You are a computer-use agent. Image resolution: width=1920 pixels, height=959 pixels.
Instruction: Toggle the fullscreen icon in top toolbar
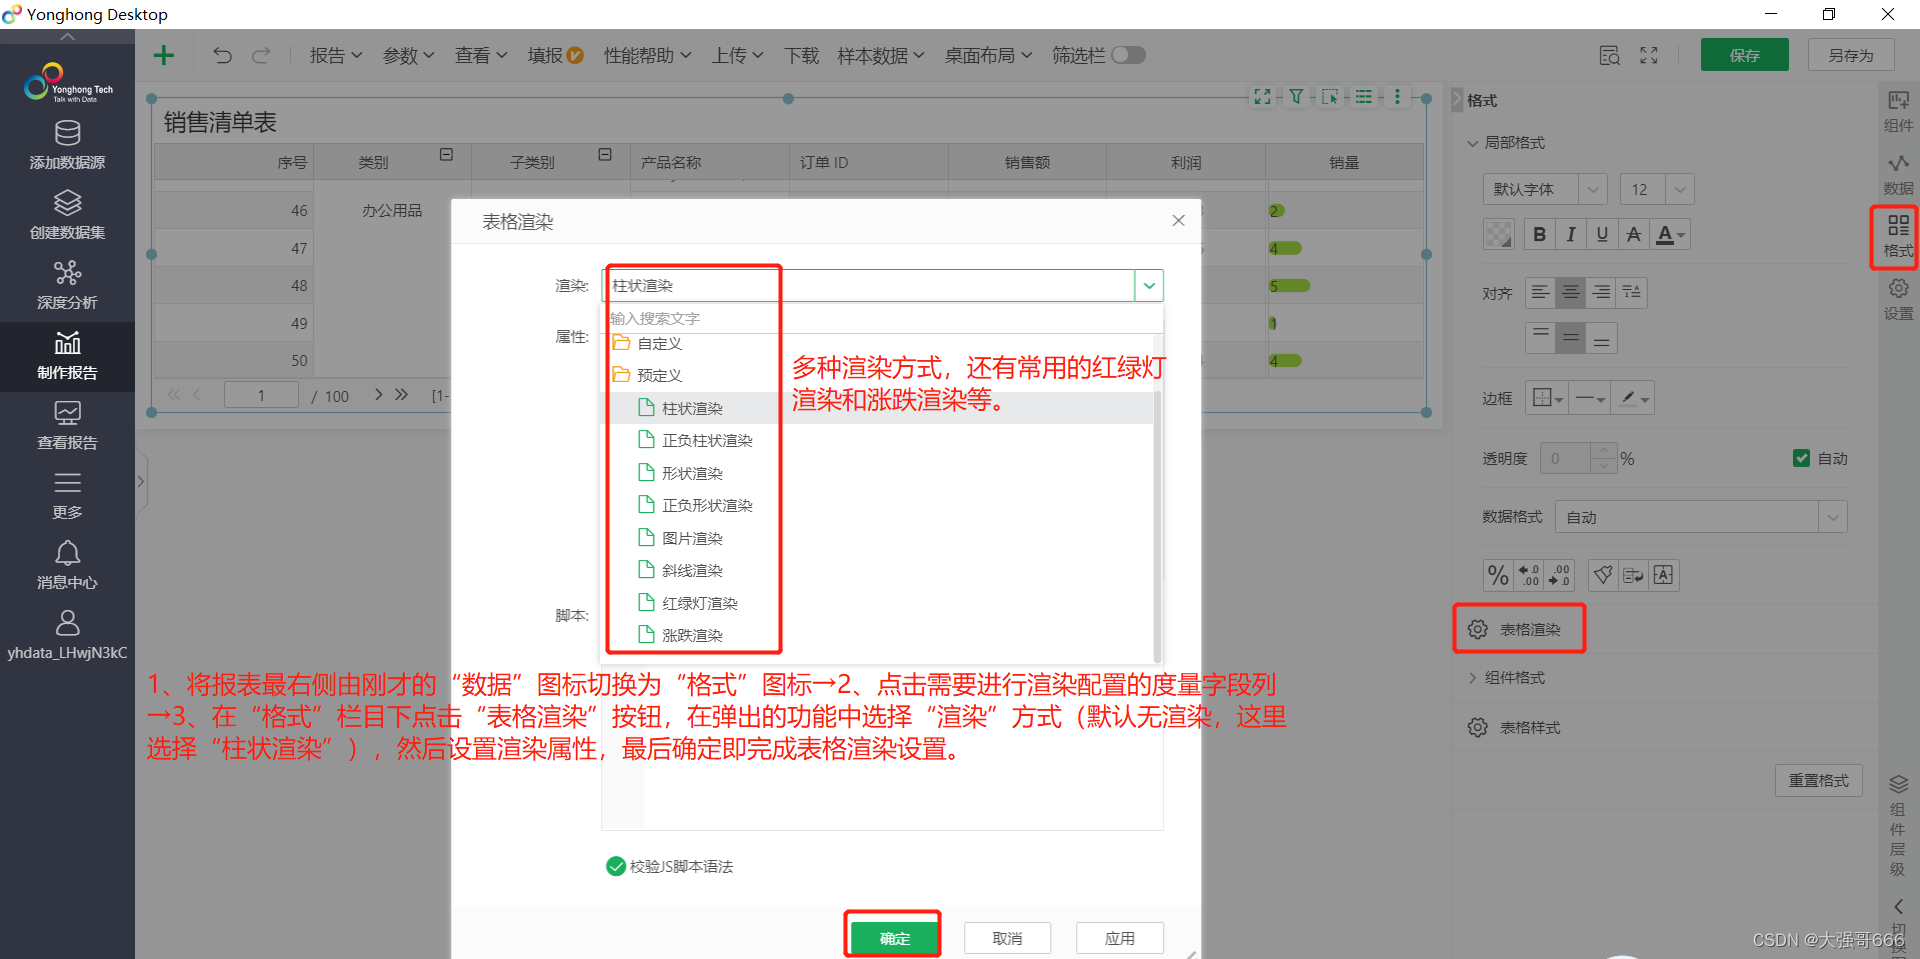(1649, 55)
